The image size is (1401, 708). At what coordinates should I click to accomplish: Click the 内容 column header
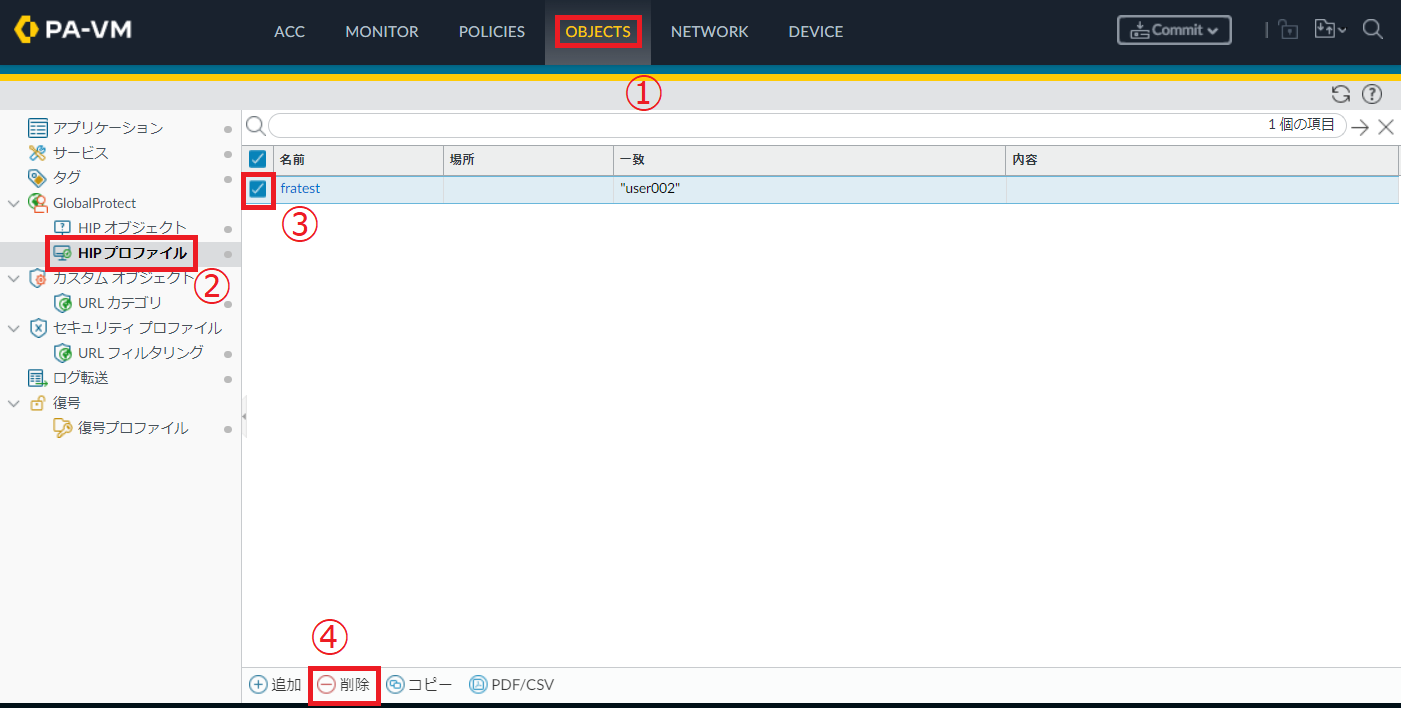tap(1202, 159)
